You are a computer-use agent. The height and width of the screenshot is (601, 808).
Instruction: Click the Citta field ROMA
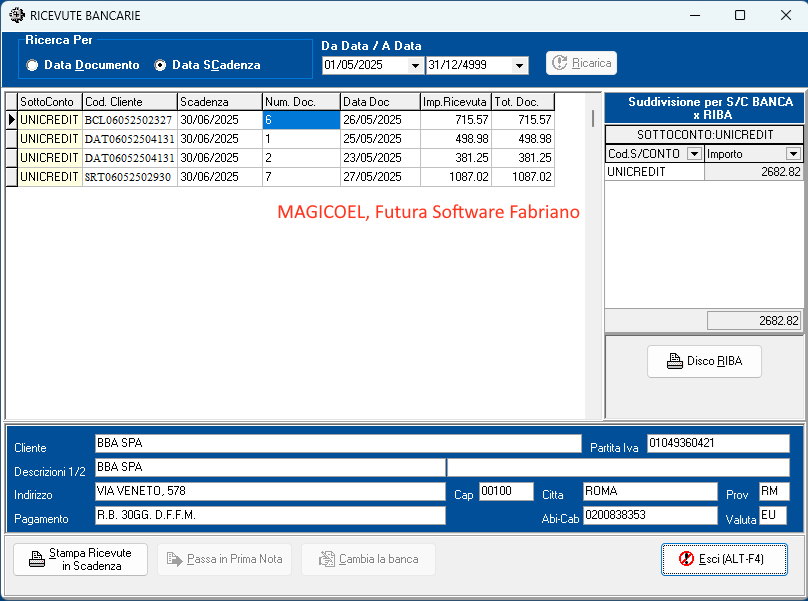click(x=650, y=491)
